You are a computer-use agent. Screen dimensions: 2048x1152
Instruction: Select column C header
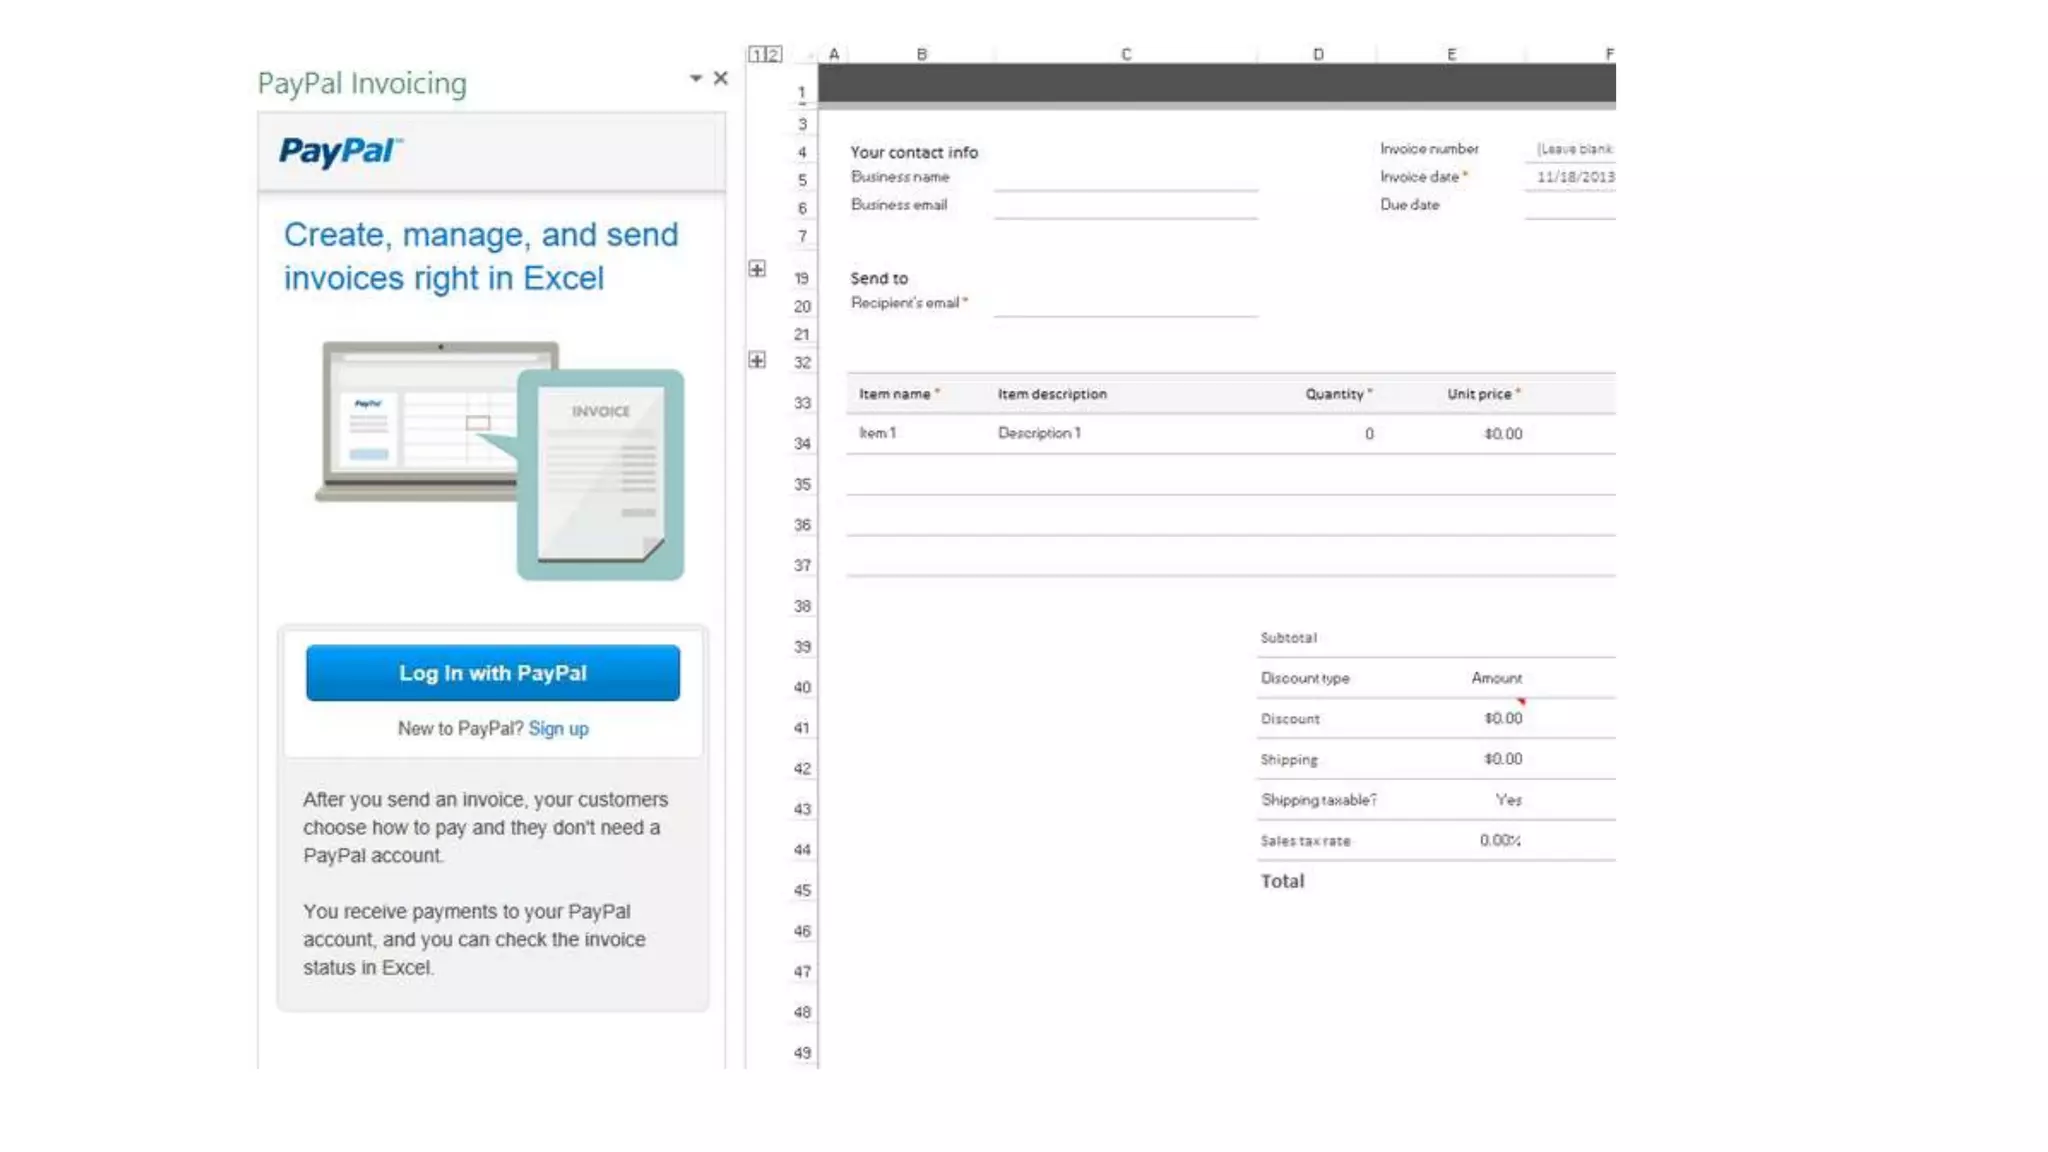tap(1125, 54)
